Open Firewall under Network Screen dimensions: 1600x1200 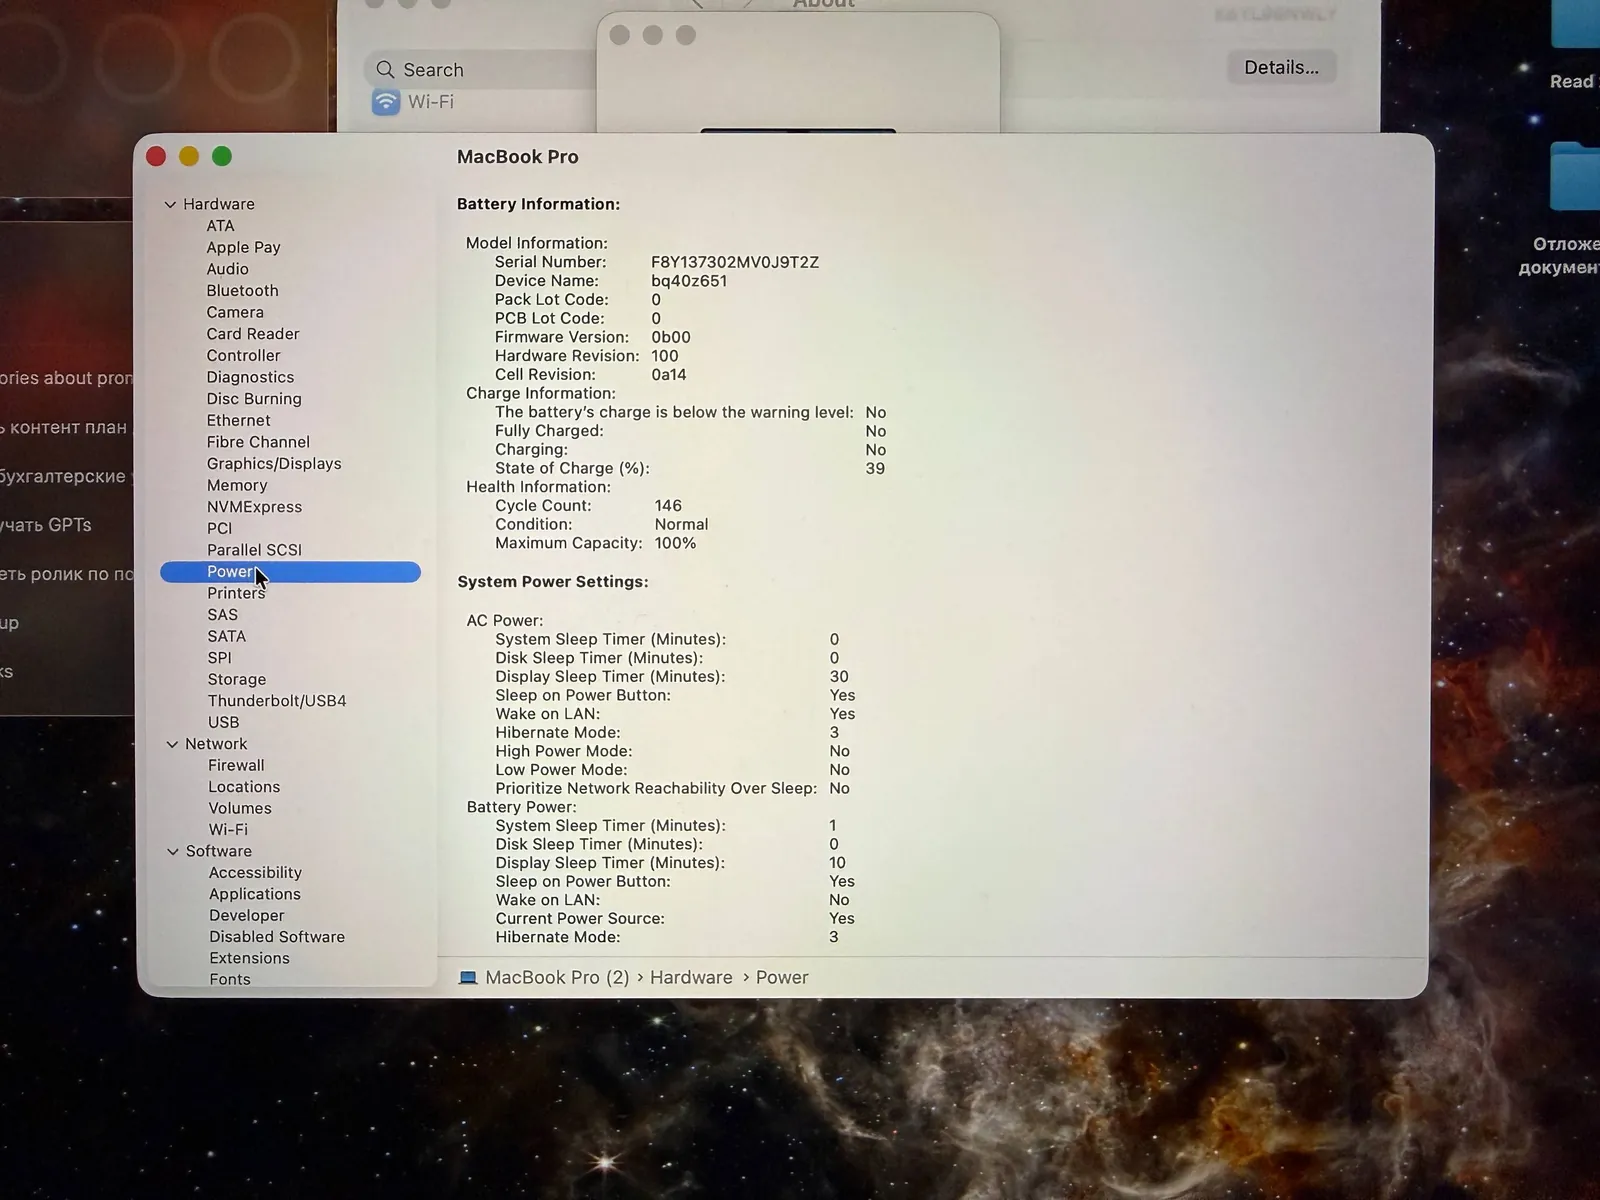pyautogui.click(x=236, y=766)
